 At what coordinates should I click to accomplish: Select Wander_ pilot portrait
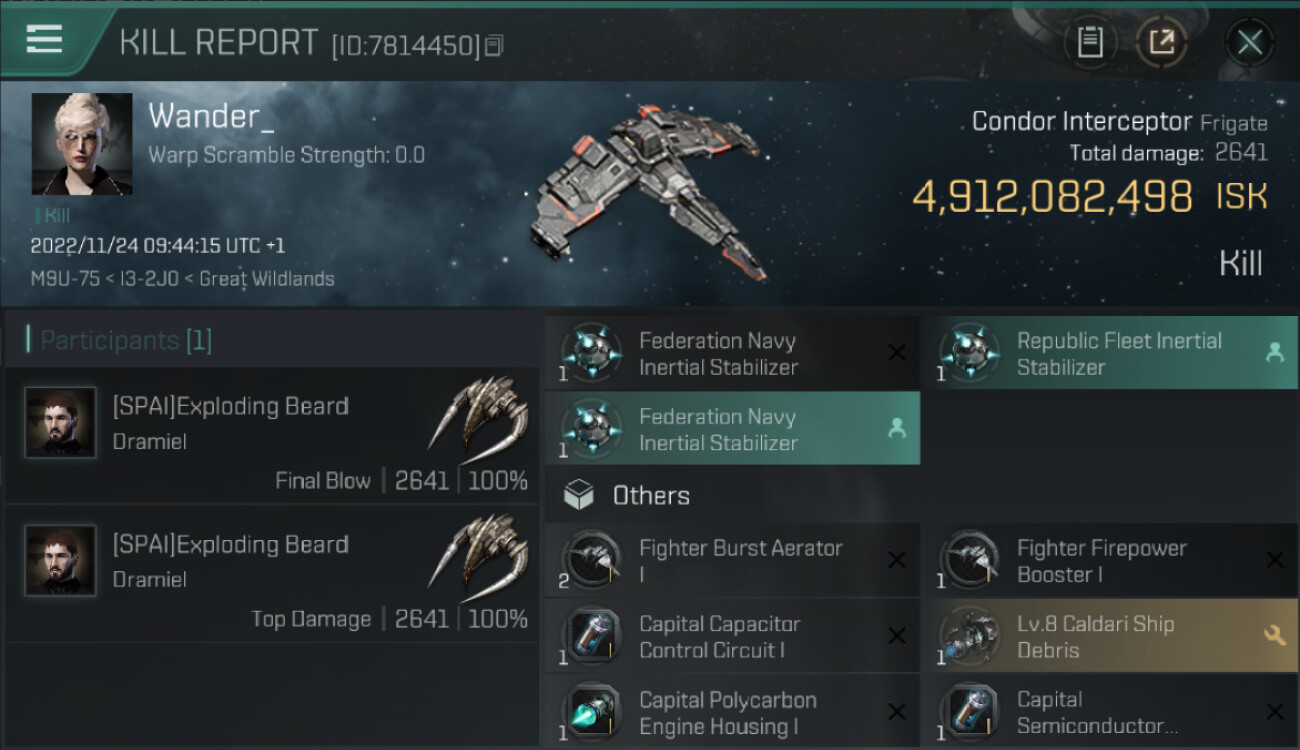coord(82,144)
